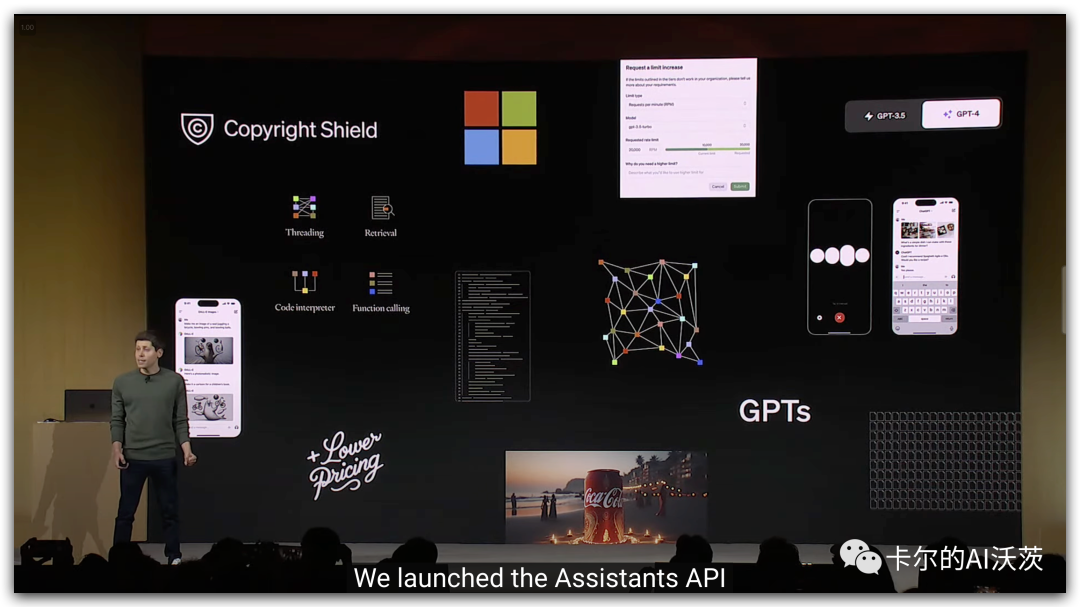Viewport: 1080px width, 607px height.
Task: Switch model toggle to GPT-3.5
Action: tap(884, 116)
